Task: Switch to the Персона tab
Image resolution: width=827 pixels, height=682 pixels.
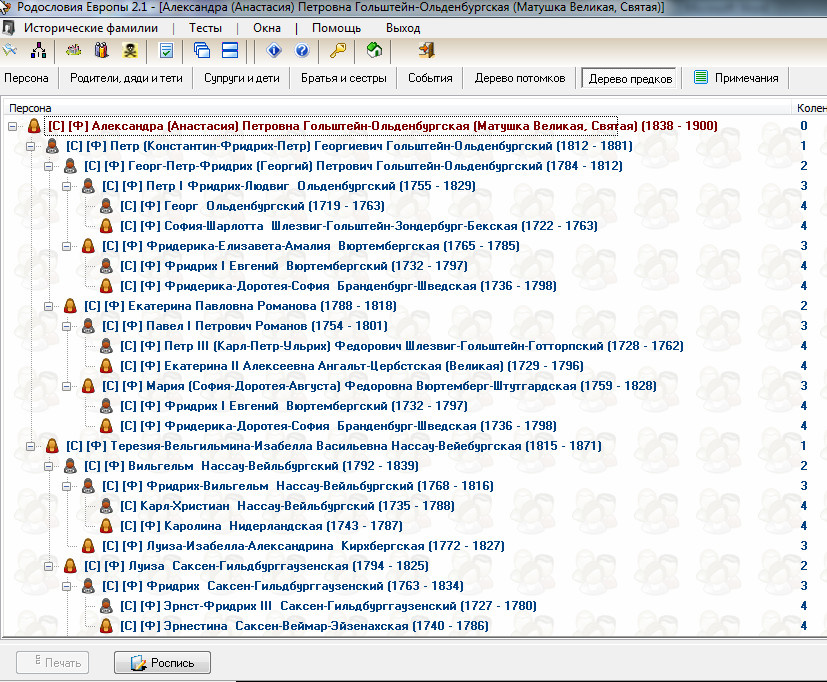Action: pos(26,78)
